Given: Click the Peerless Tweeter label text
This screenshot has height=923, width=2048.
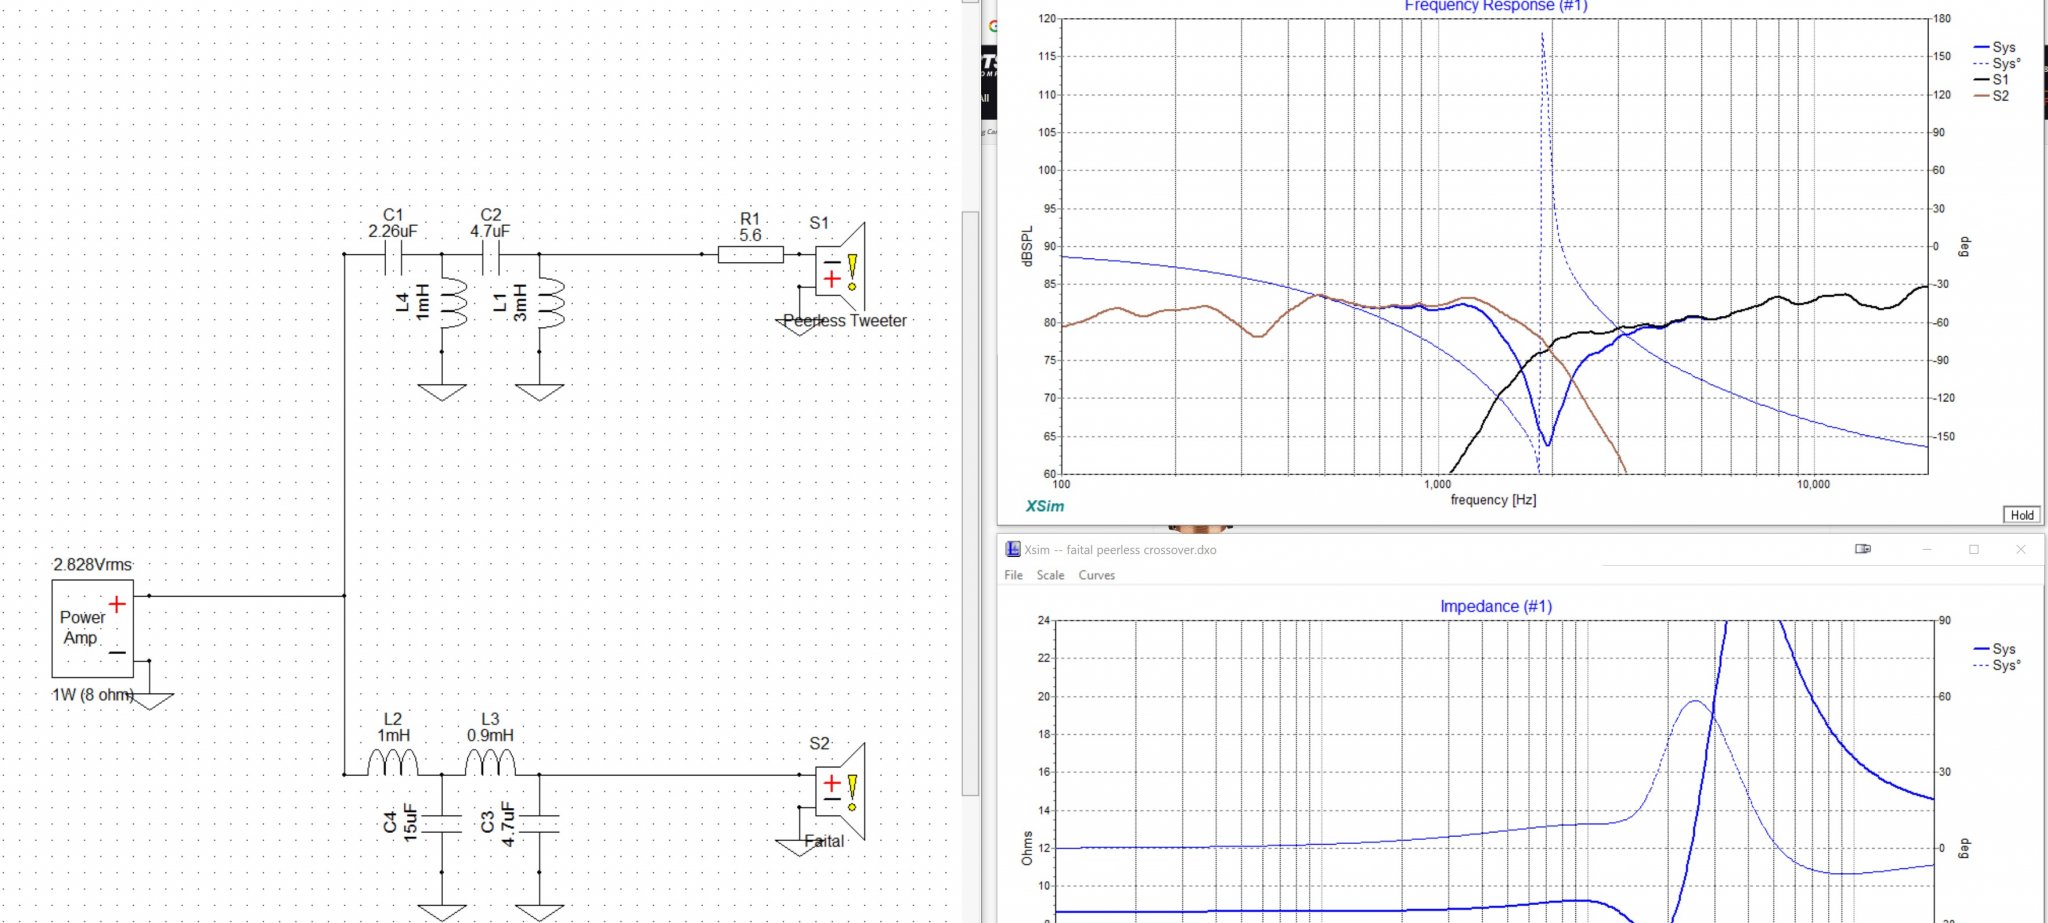Looking at the screenshot, I should coord(845,321).
